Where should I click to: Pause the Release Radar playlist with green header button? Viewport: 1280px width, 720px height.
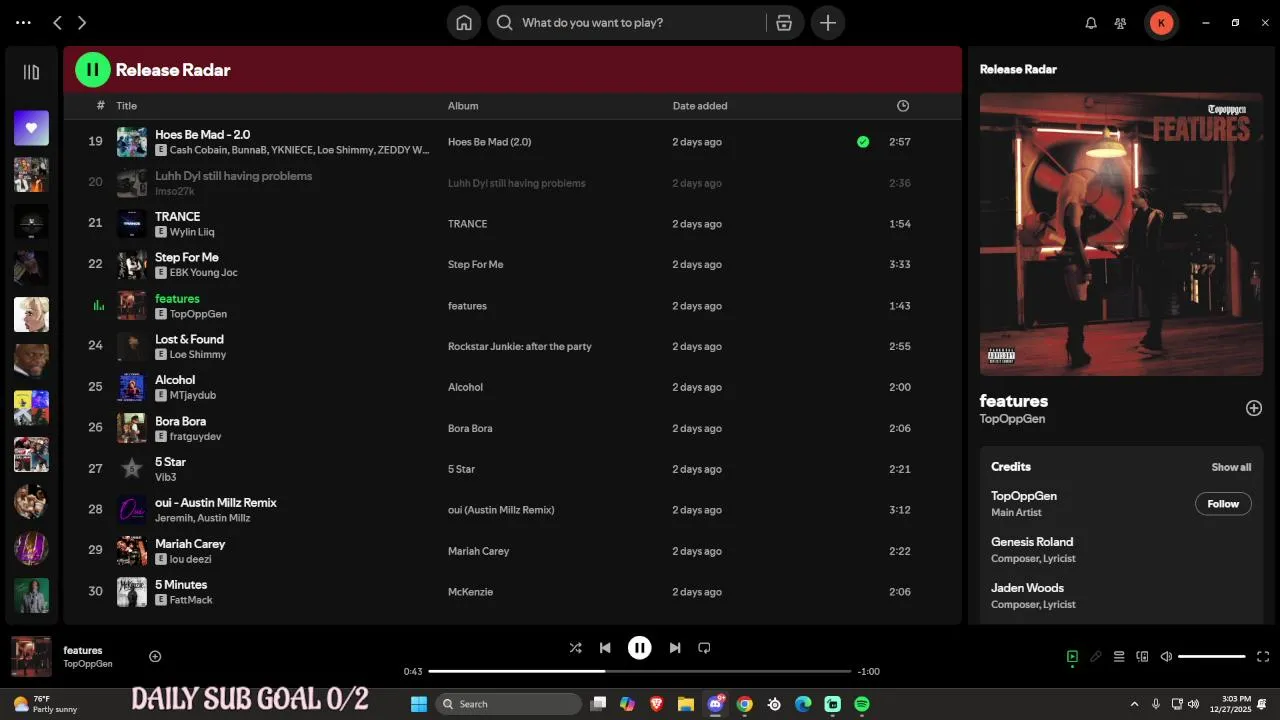coord(92,70)
